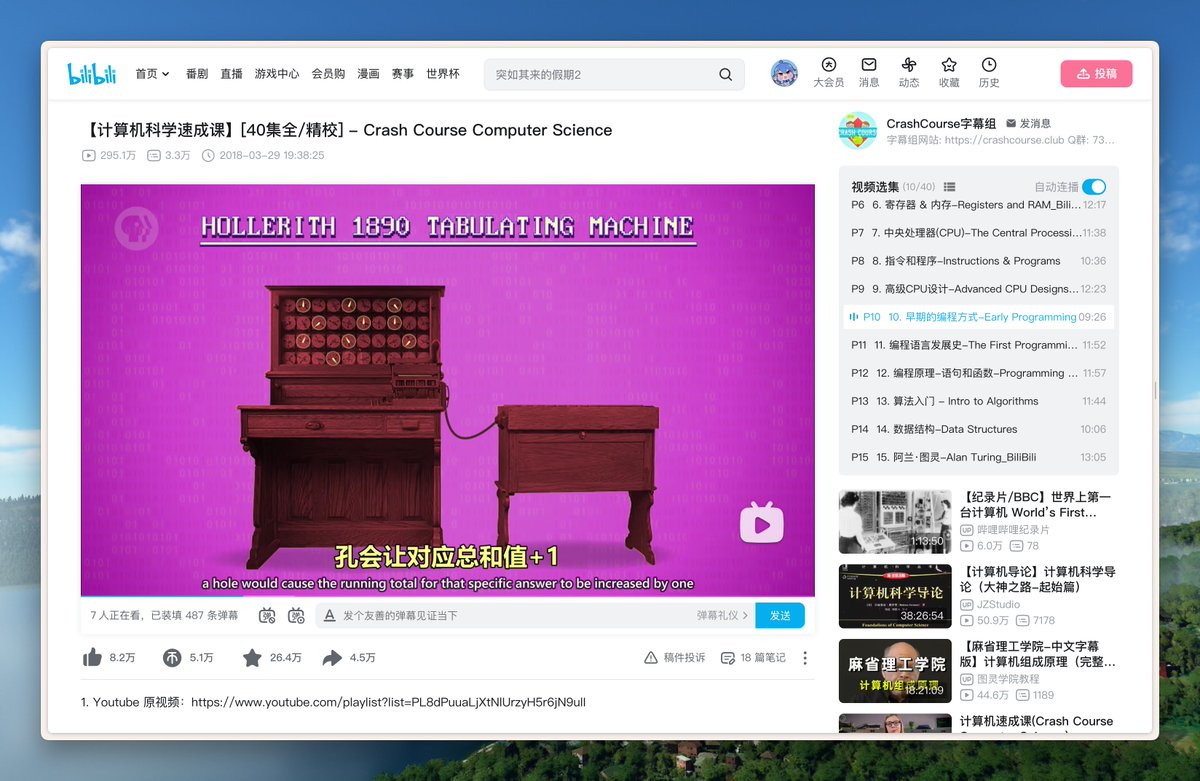
Task: Give coins with the coin icon
Action: click(172, 657)
